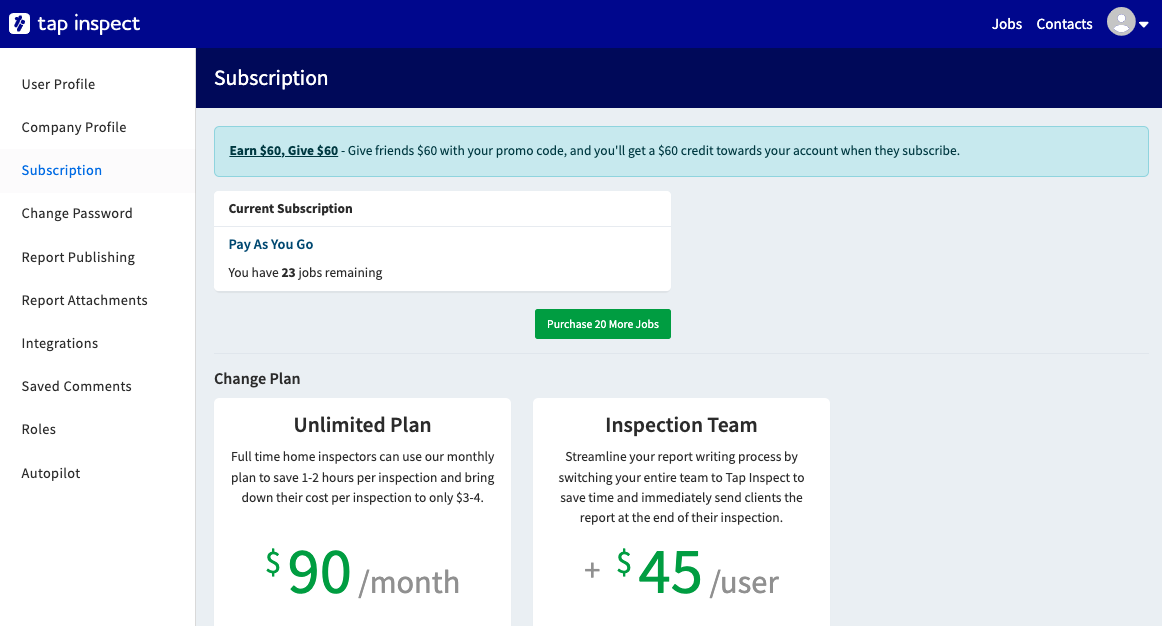Open Change Password page
This screenshot has width=1162, height=626.
(x=77, y=213)
